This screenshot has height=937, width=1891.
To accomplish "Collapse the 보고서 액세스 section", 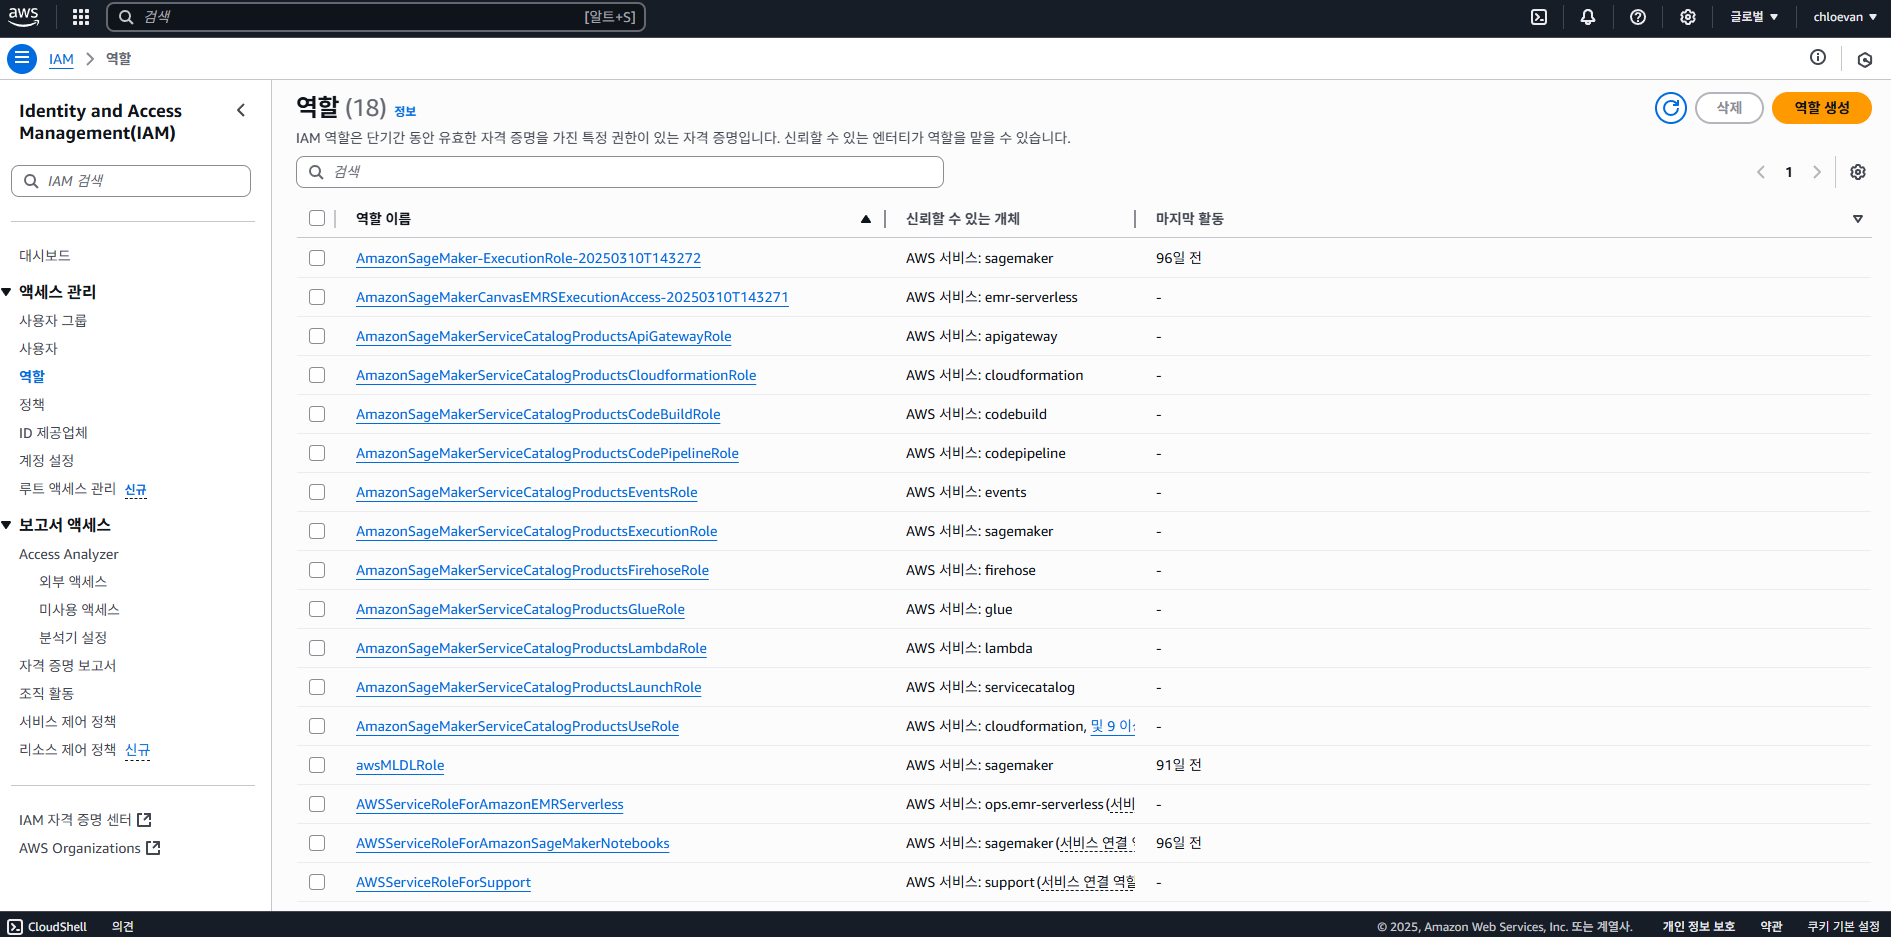I will tap(6, 525).
